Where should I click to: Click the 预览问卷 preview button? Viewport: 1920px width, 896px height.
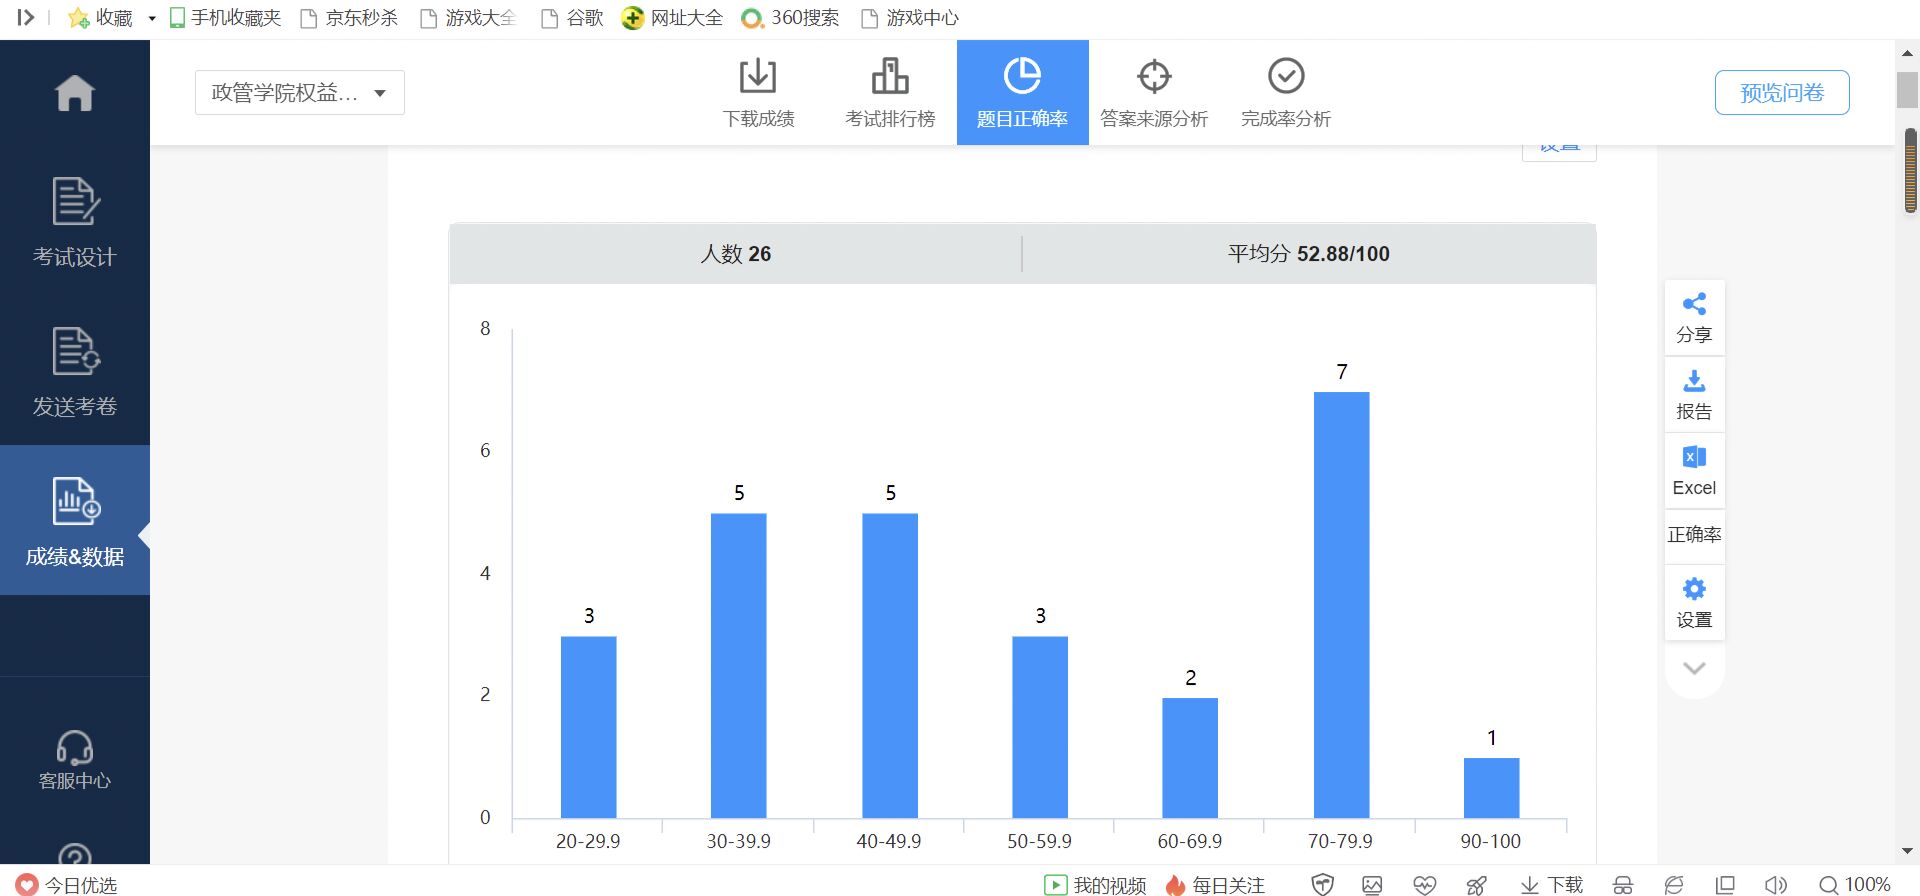1781,93
